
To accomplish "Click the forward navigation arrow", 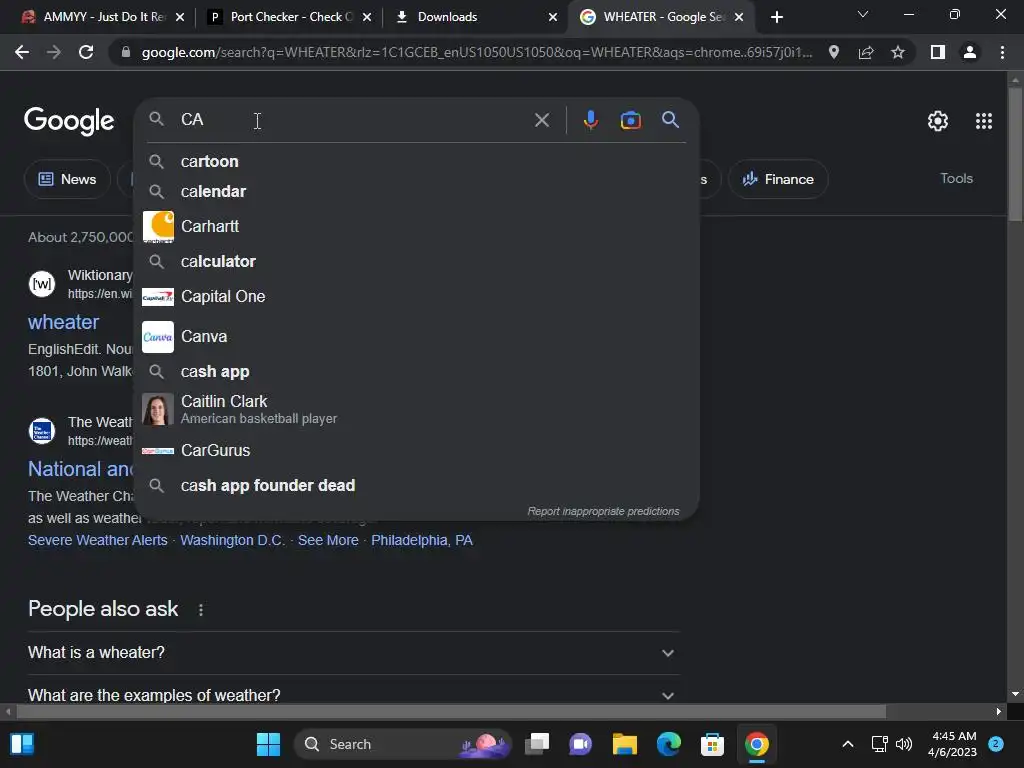I will point(54,52).
